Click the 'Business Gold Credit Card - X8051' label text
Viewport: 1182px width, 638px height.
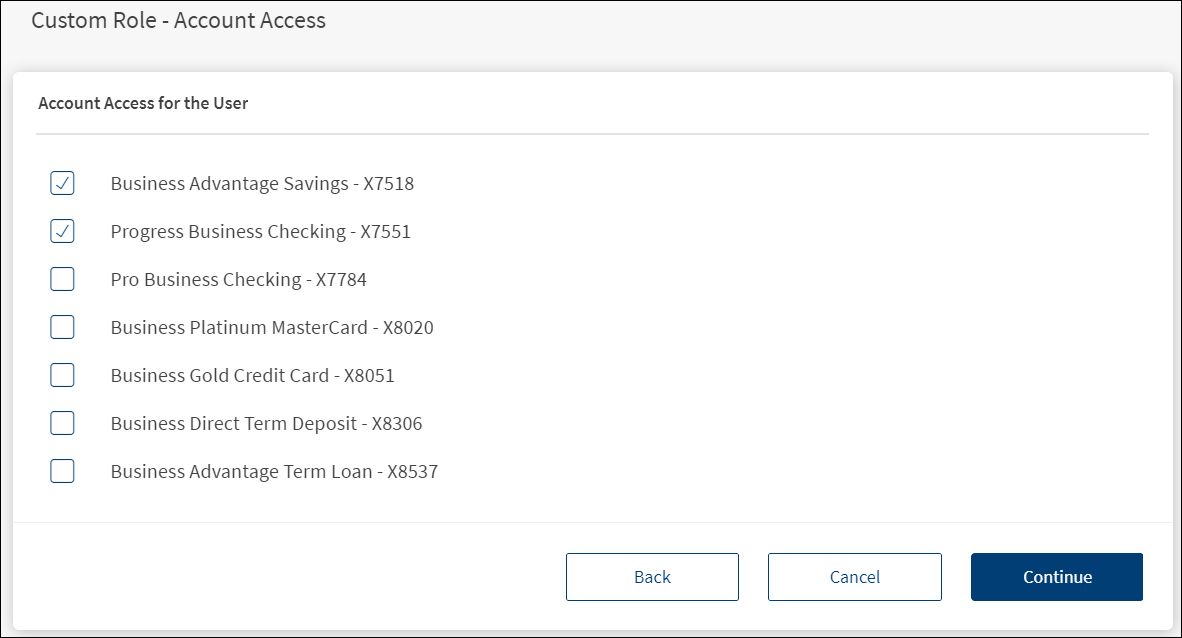point(252,376)
